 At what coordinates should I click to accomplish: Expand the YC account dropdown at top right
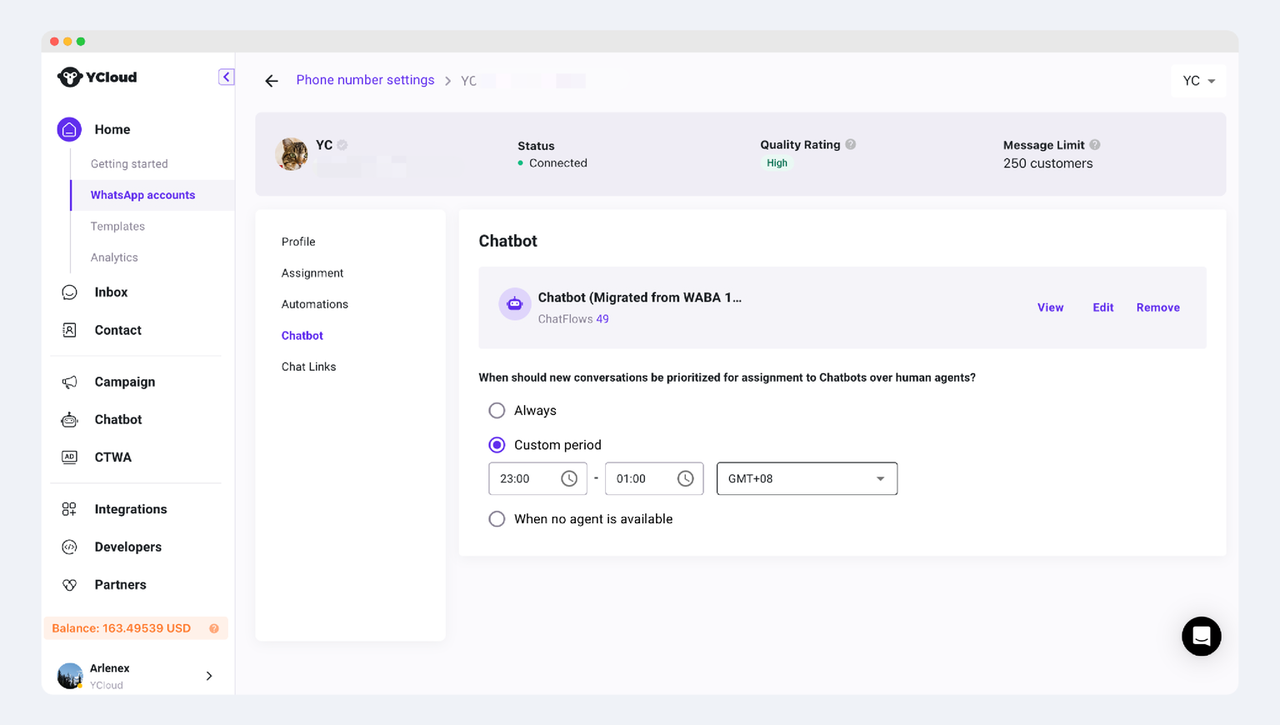coord(1198,81)
